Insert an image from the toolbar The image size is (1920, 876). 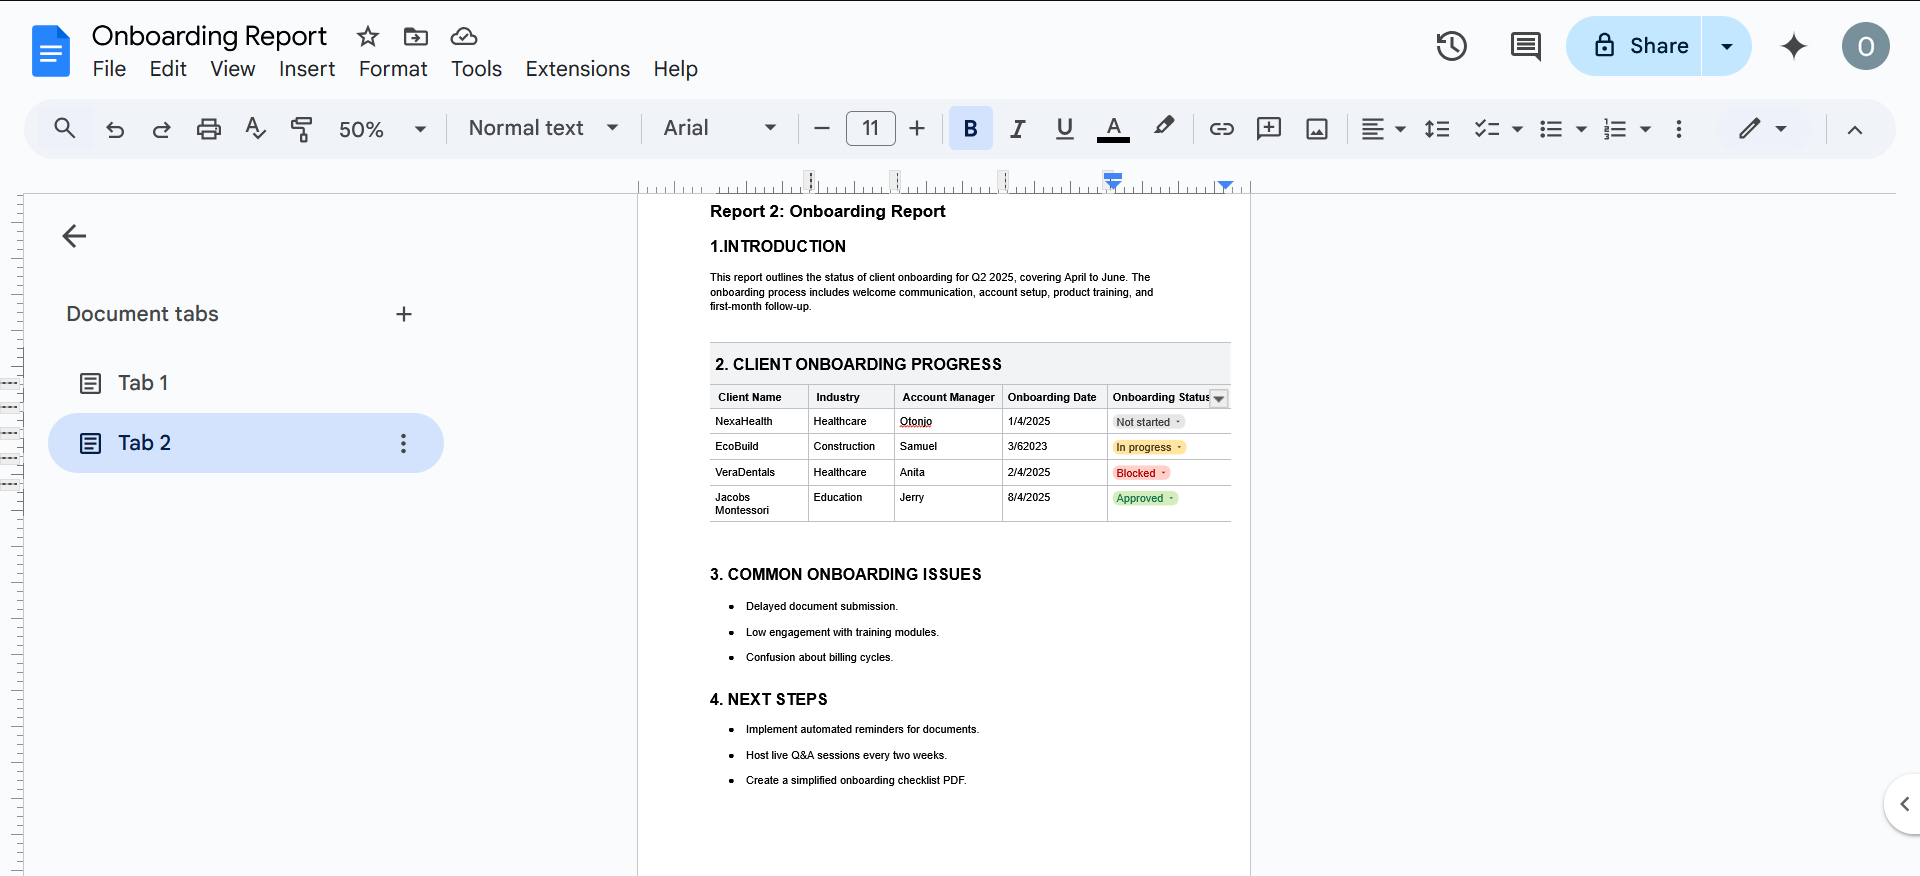click(x=1317, y=128)
